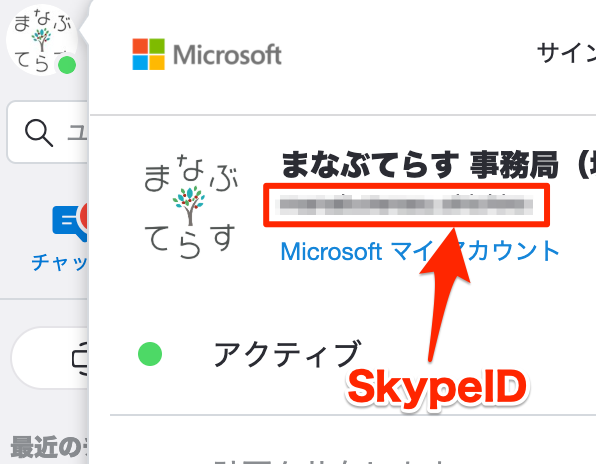Viewport: 596px width, 464px height.
Task: Click the Microsoft four-color logo
Action: click(149, 54)
